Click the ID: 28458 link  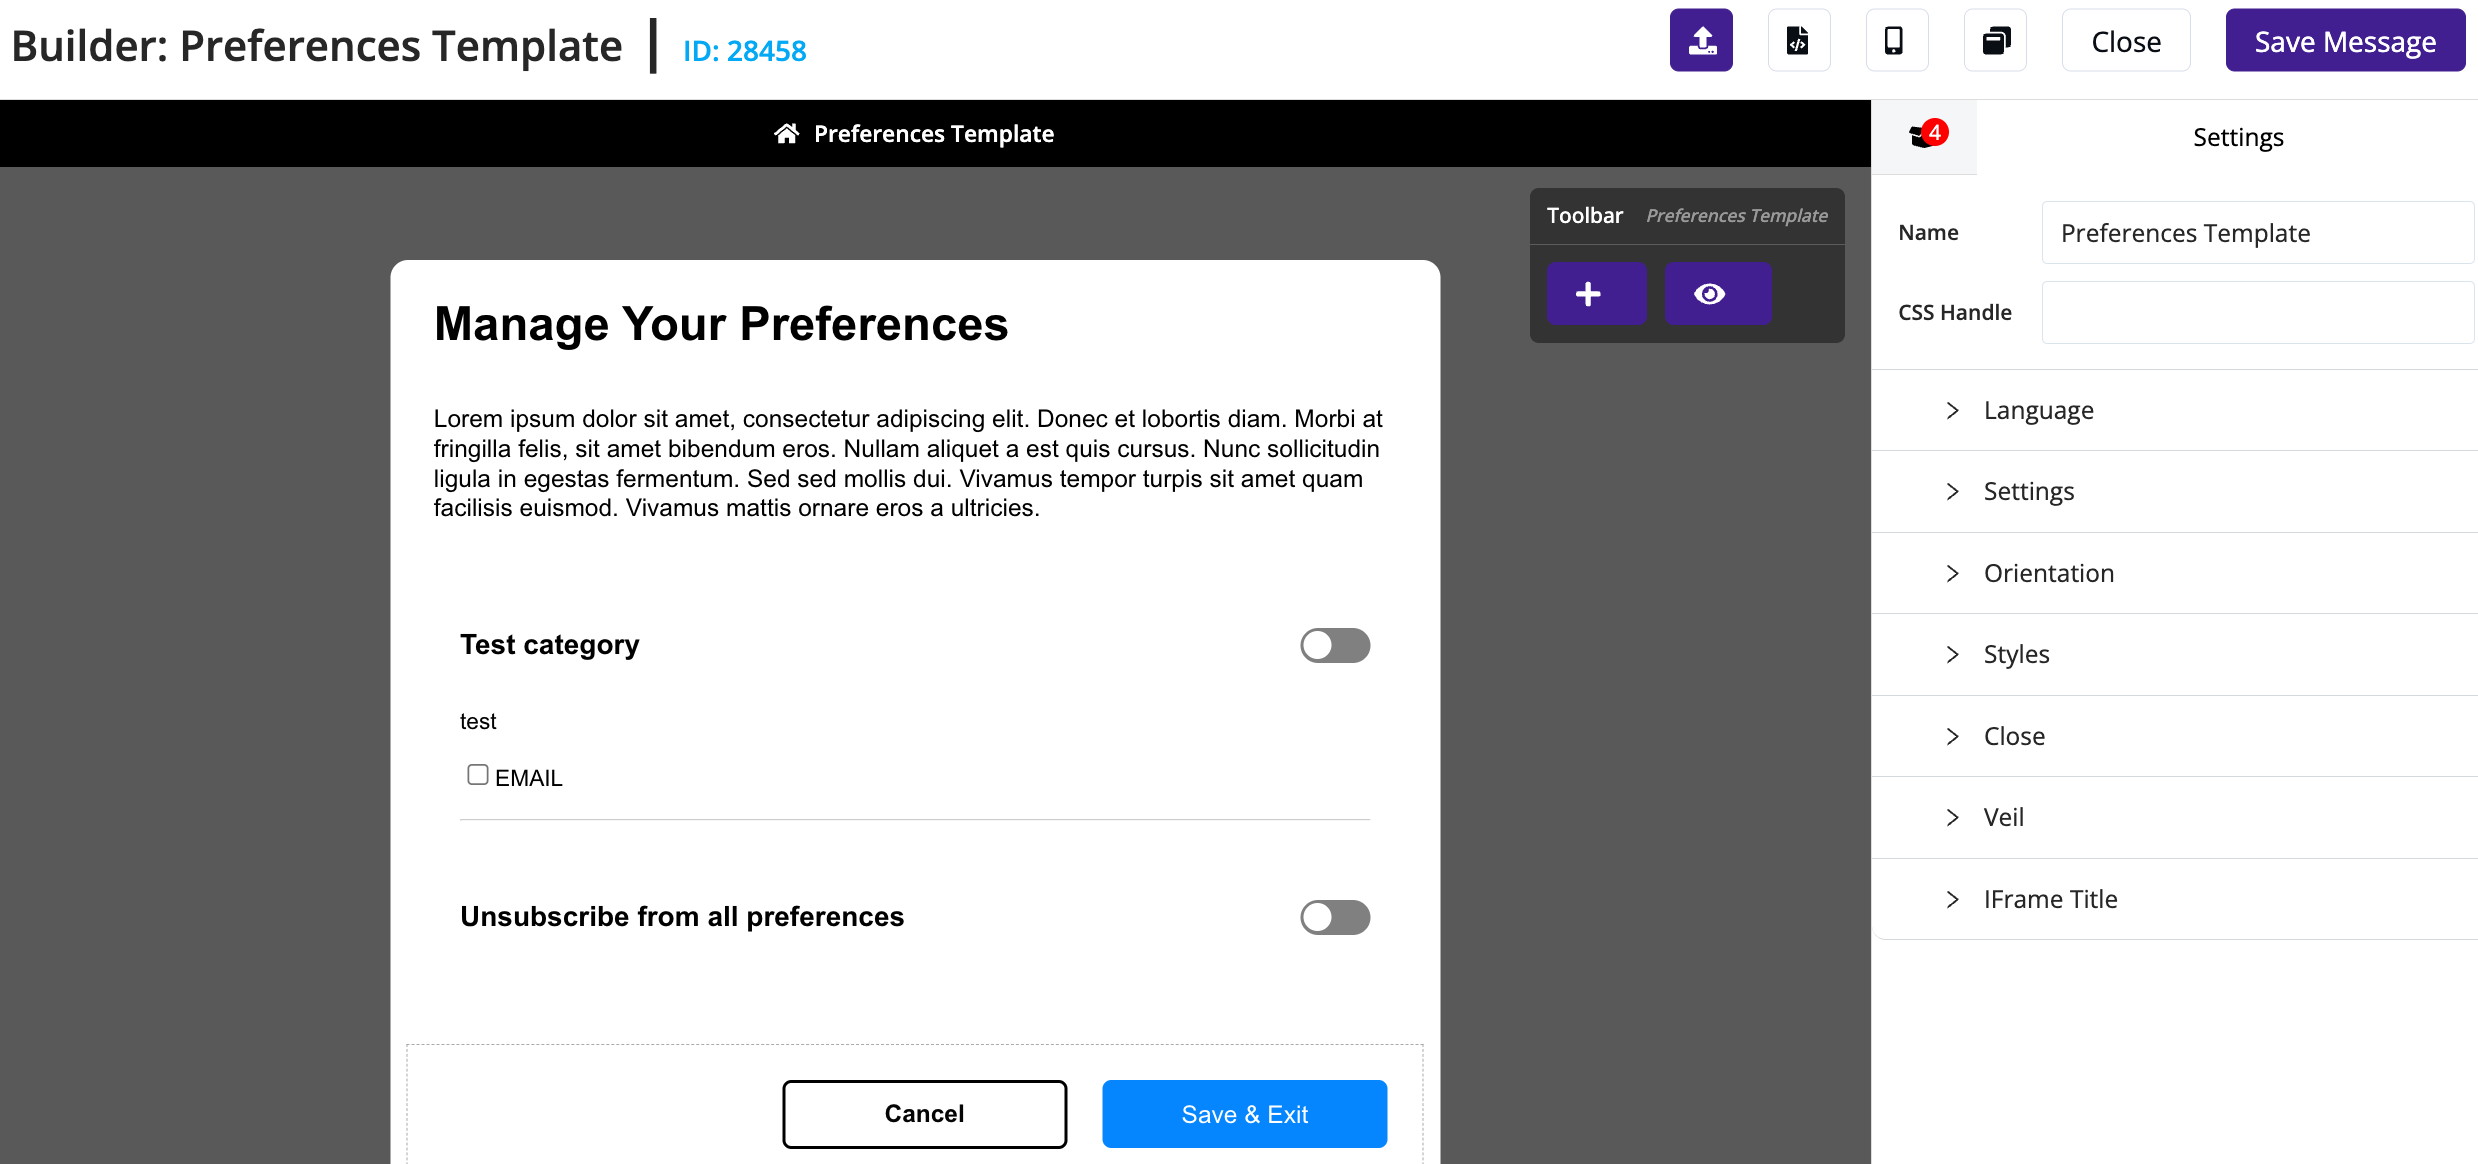point(743,49)
